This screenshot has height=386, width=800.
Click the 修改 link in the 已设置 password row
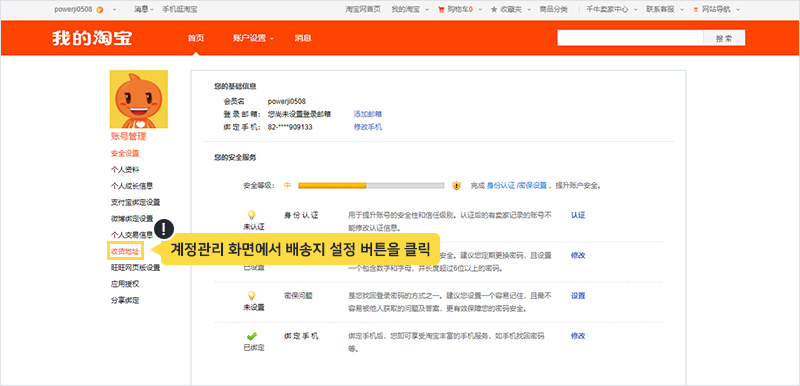pos(578,255)
